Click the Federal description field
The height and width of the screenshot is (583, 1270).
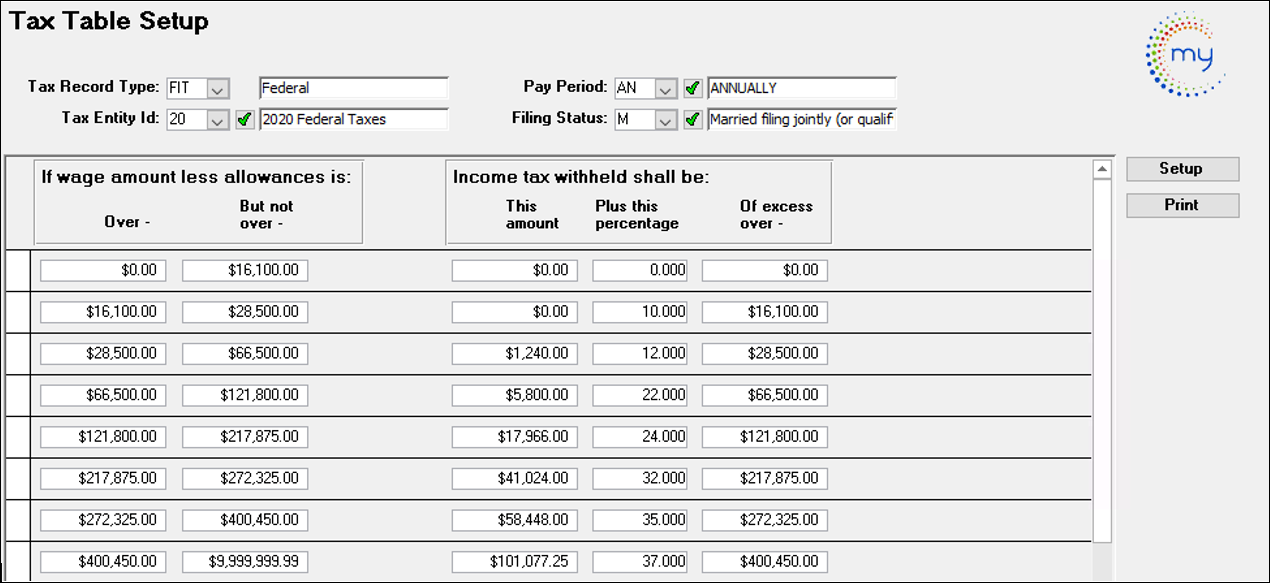[353, 88]
